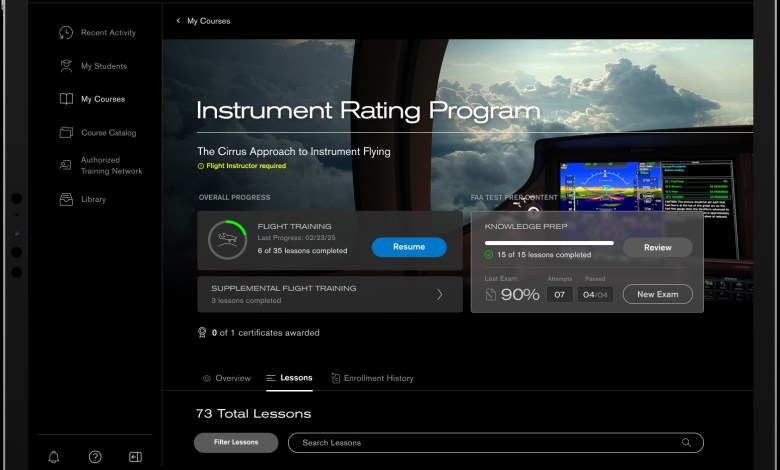Click "6 of 35 lessons completed" text
Image resolution: width=780 pixels, height=470 pixels.
pyautogui.click(x=302, y=251)
